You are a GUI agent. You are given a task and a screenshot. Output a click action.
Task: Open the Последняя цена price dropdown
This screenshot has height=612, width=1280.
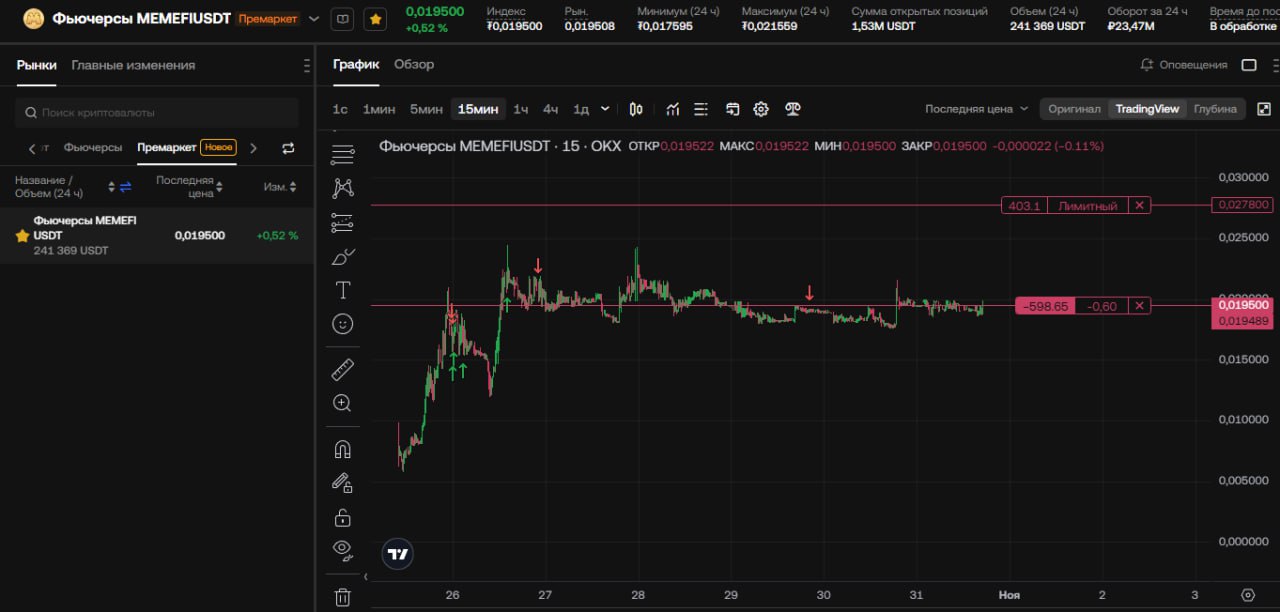coord(976,109)
